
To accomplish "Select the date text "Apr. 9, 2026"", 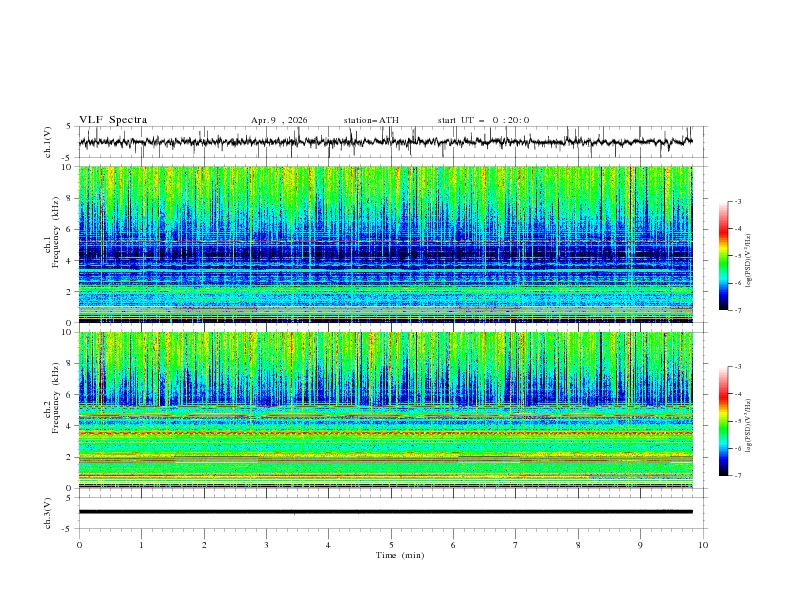I will click(279, 120).
